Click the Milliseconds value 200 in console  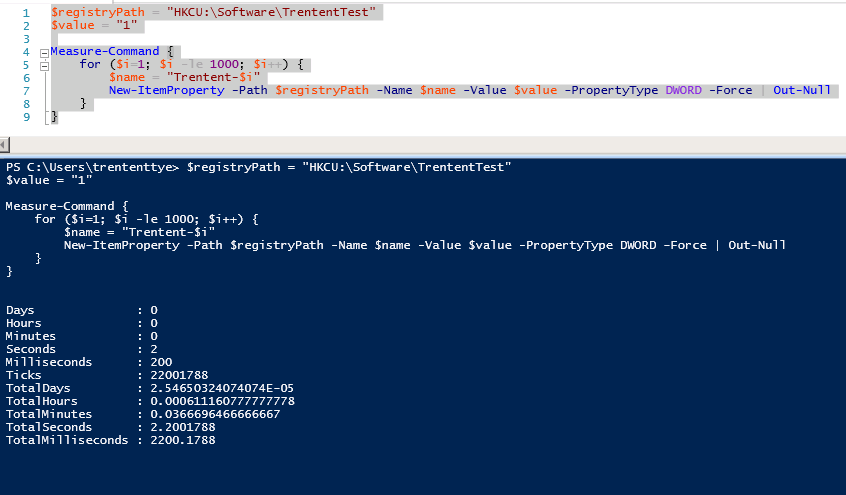[161, 362]
